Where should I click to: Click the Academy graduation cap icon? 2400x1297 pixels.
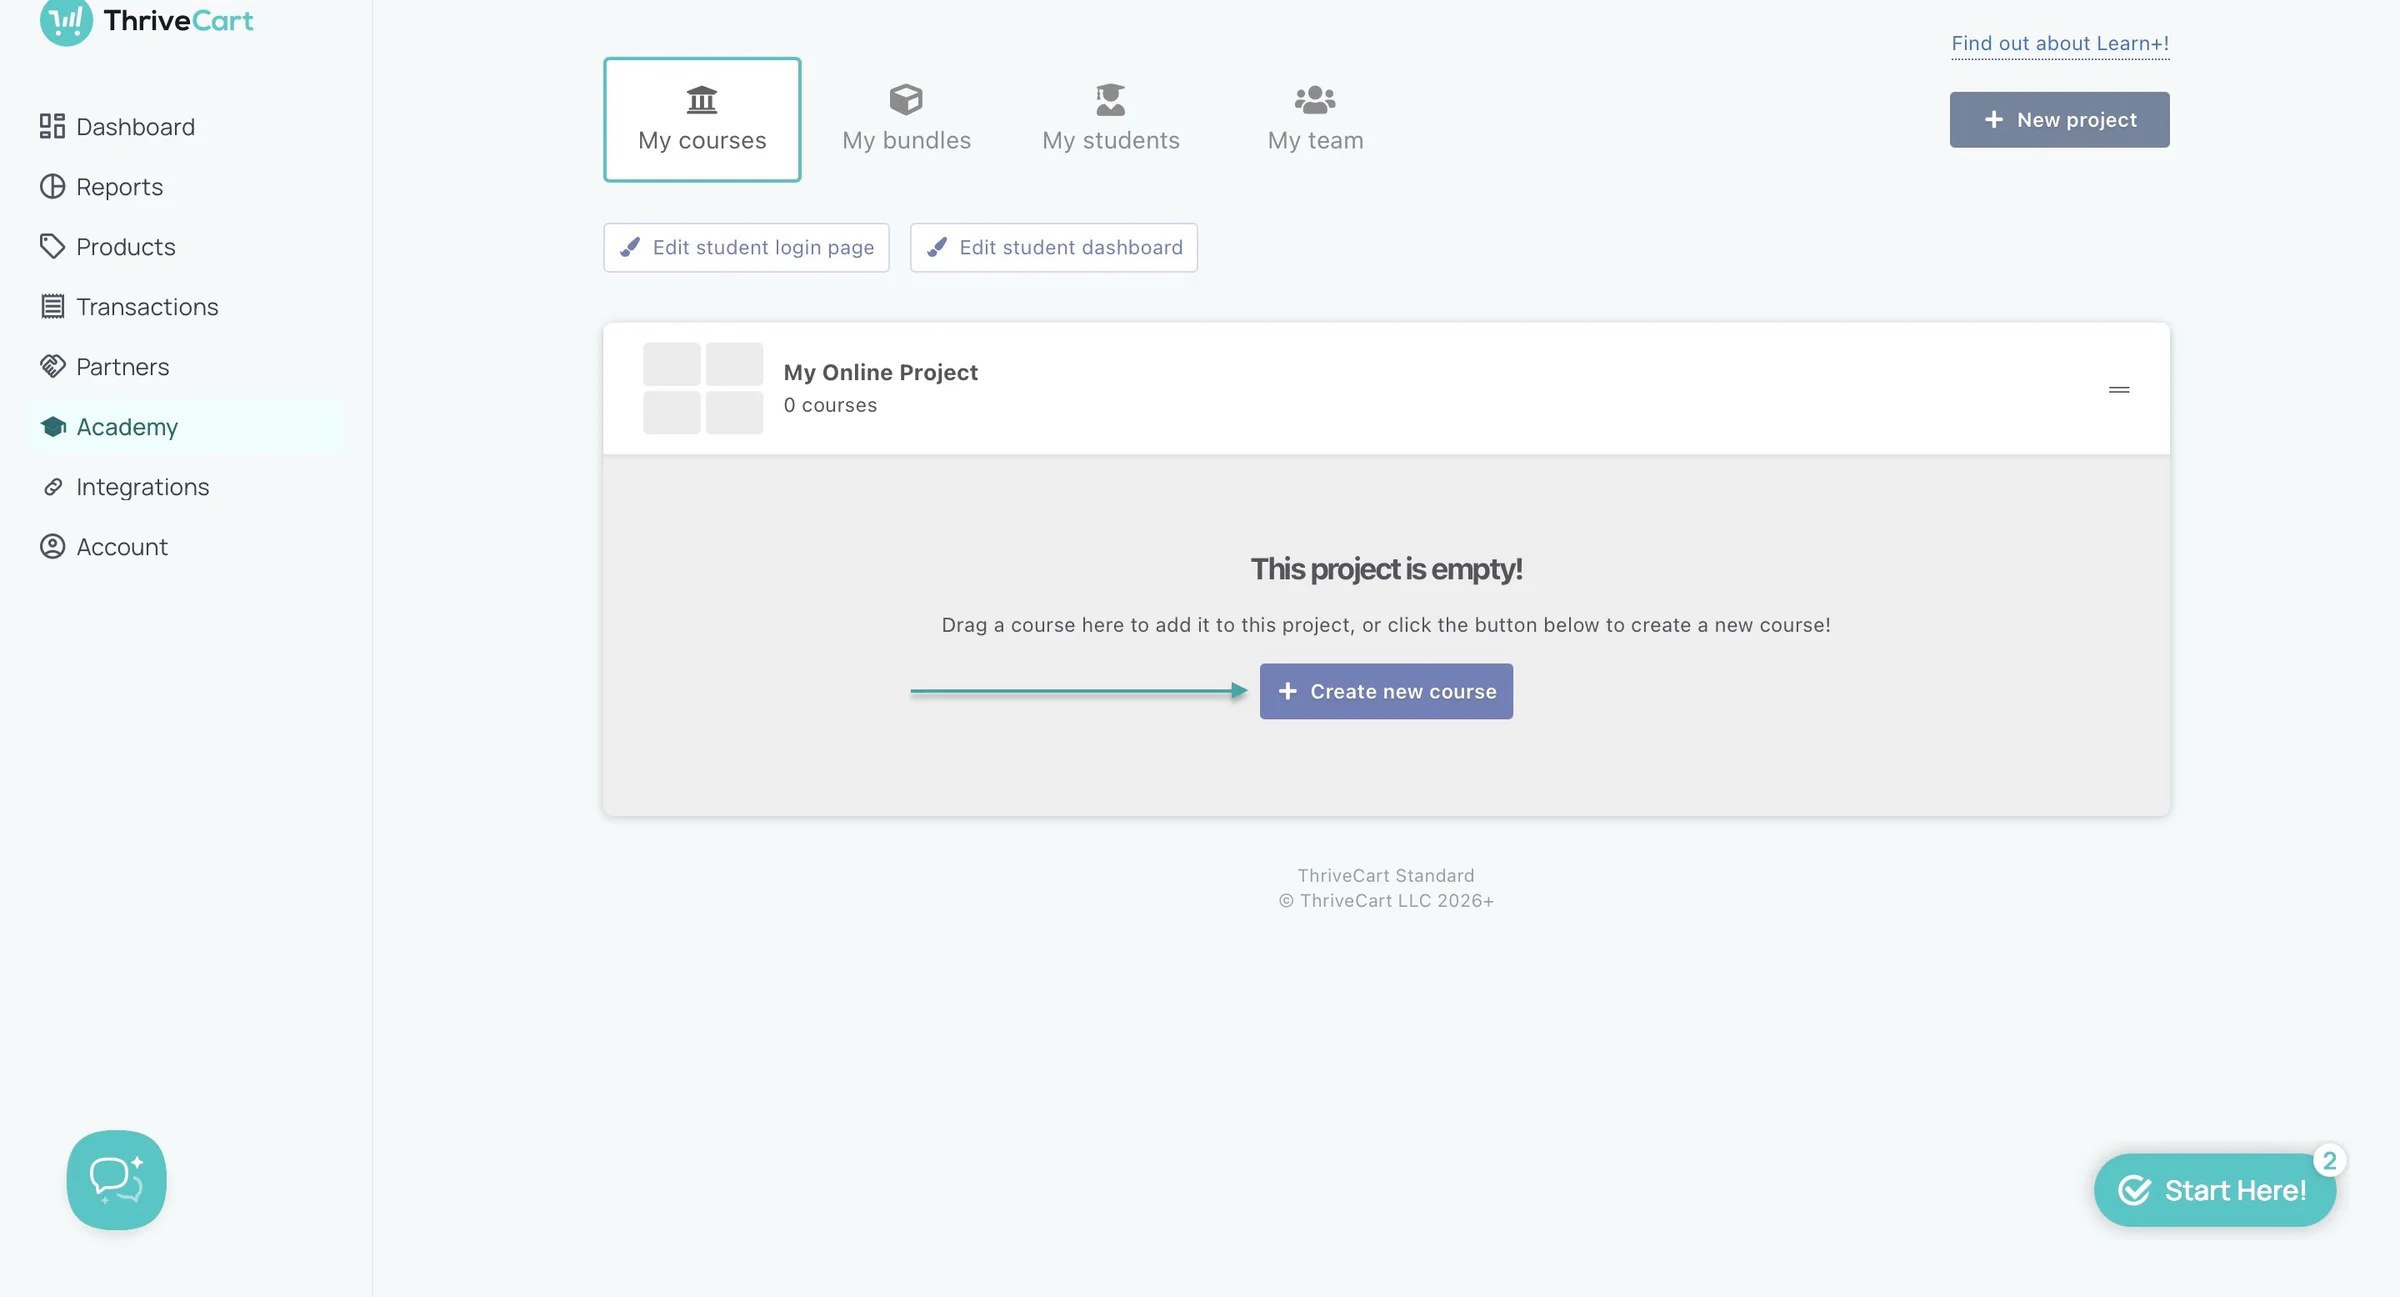pos(52,426)
